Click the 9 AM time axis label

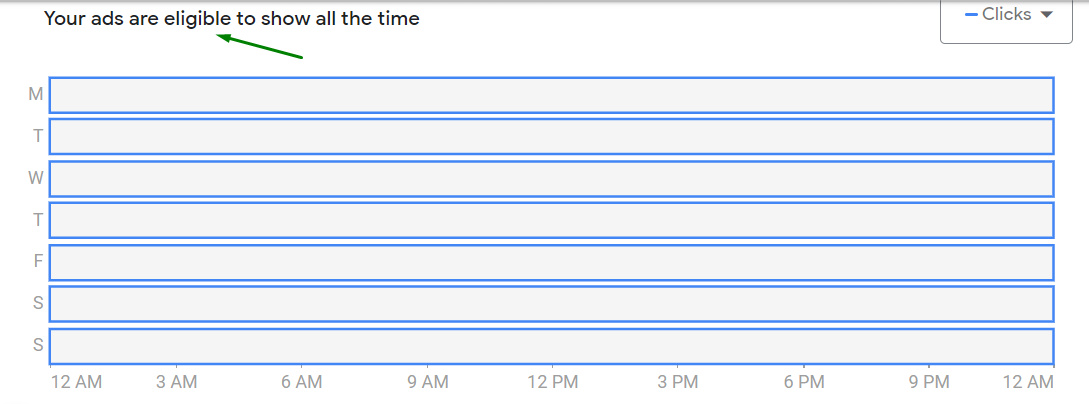(x=427, y=382)
